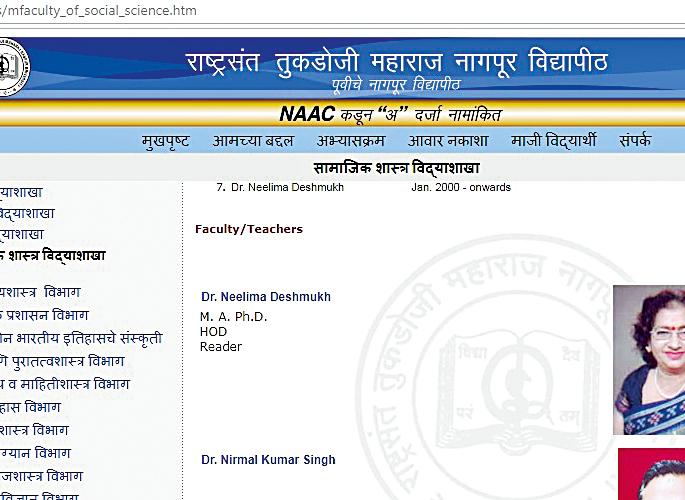Viewport: 685px width, 500px height.
Task: Open the प्रशासन विभाग sidebar link
Action: [44, 315]
